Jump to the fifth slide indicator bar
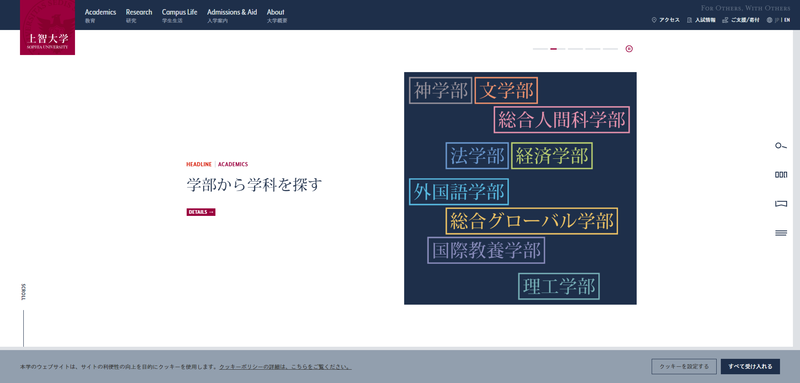The width and height of the screenshot is (800, 383). coord(610,49)
